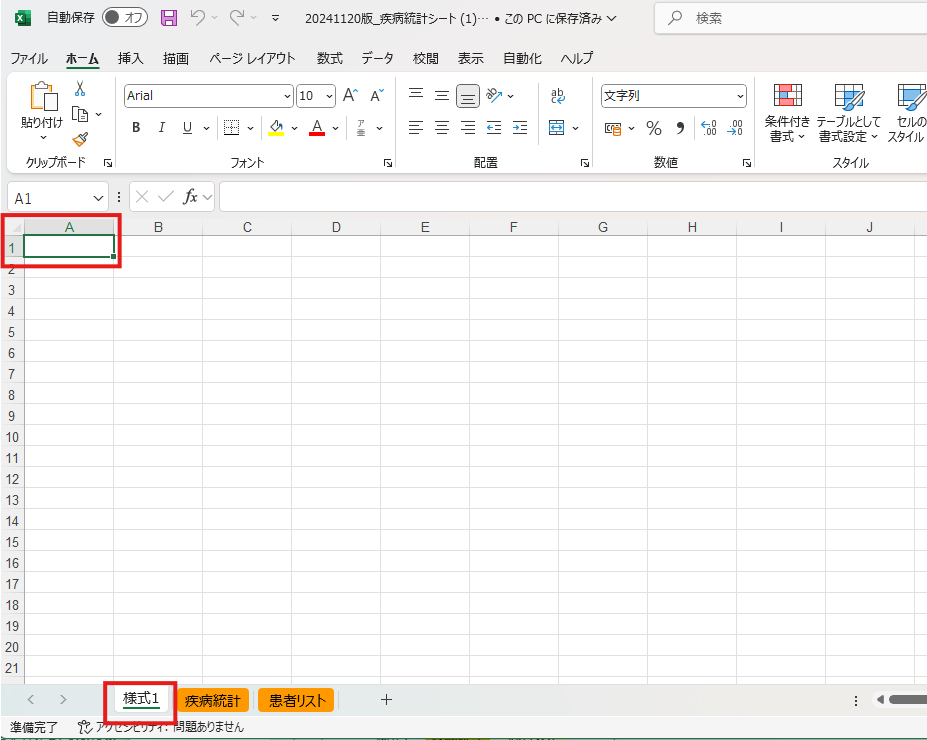Click the Comma style icon
Screen dimensions: 927x740
pyautogui.click(x=680, y=128)
